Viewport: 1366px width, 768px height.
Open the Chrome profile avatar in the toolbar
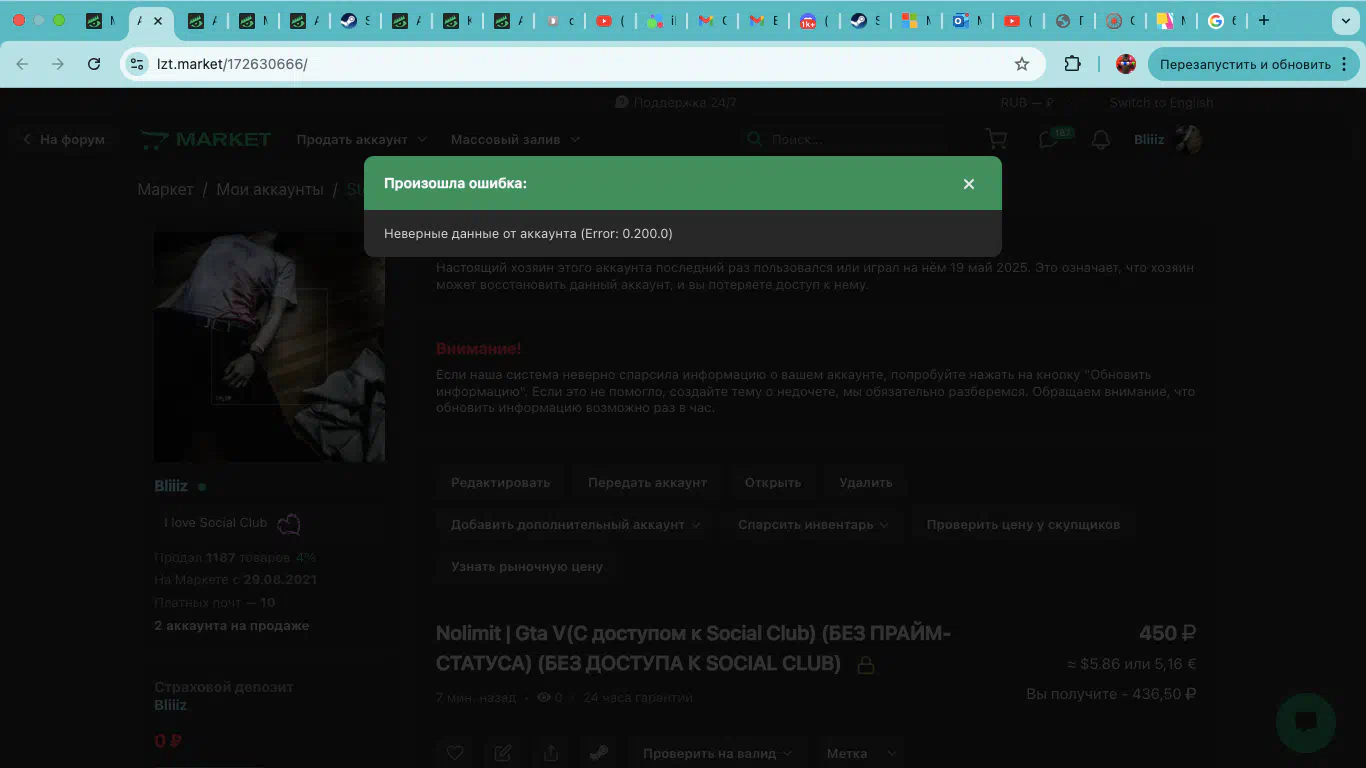(x=1126, y=64)
